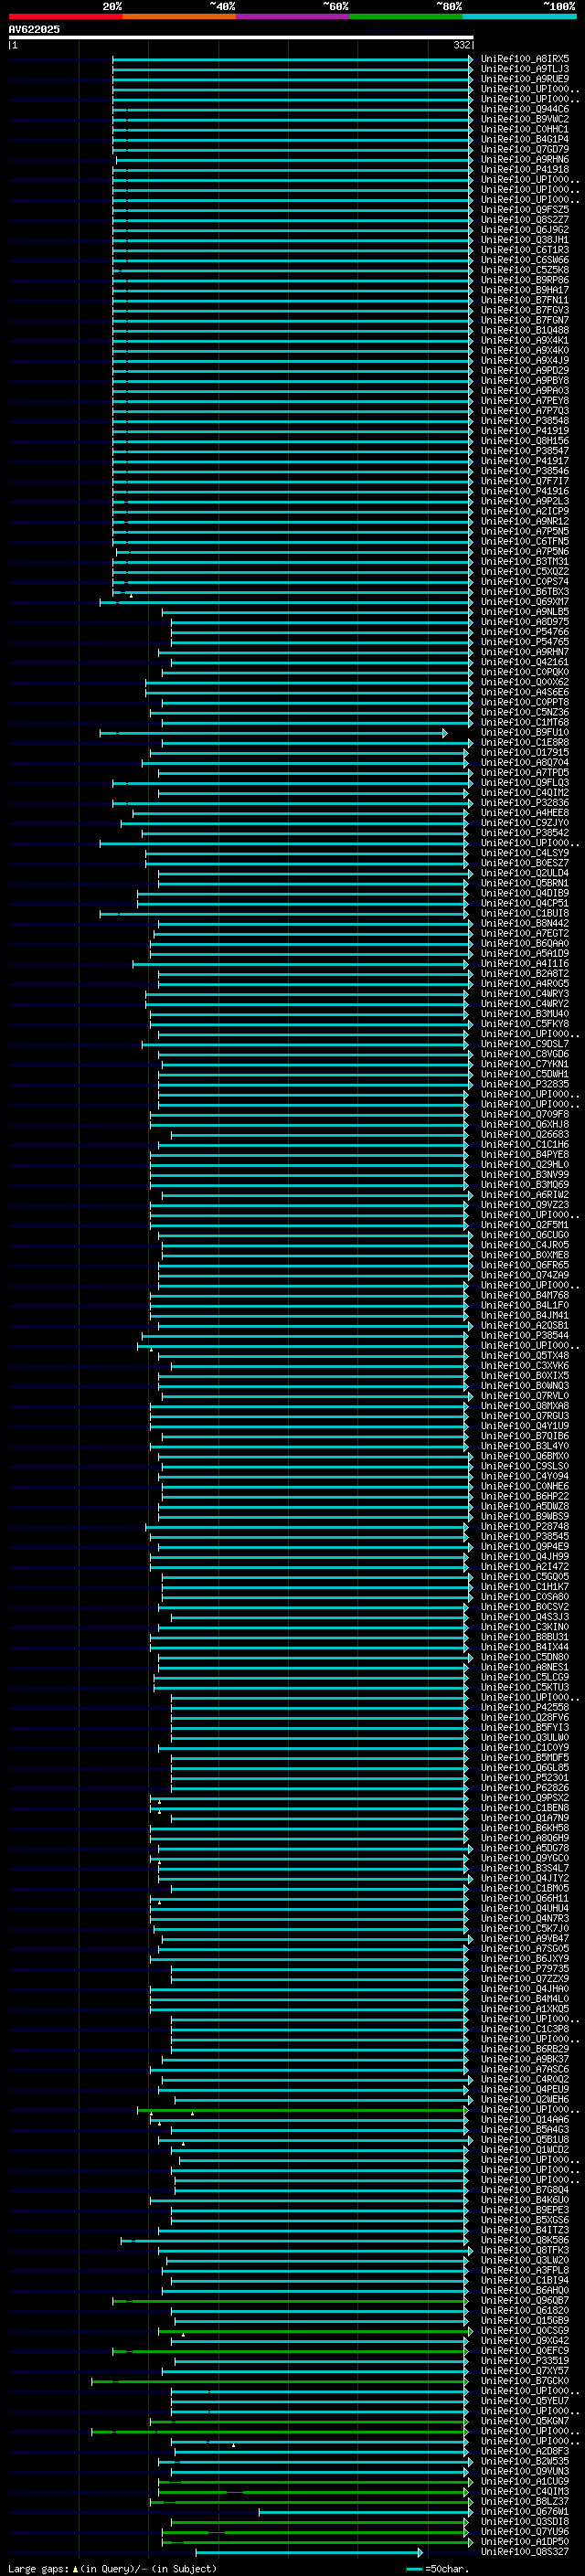The height and width of the screenshot is (2576, 585).
Task: Select hit label UniRef100_Q676W1
Action: (x=525, y=2512)
